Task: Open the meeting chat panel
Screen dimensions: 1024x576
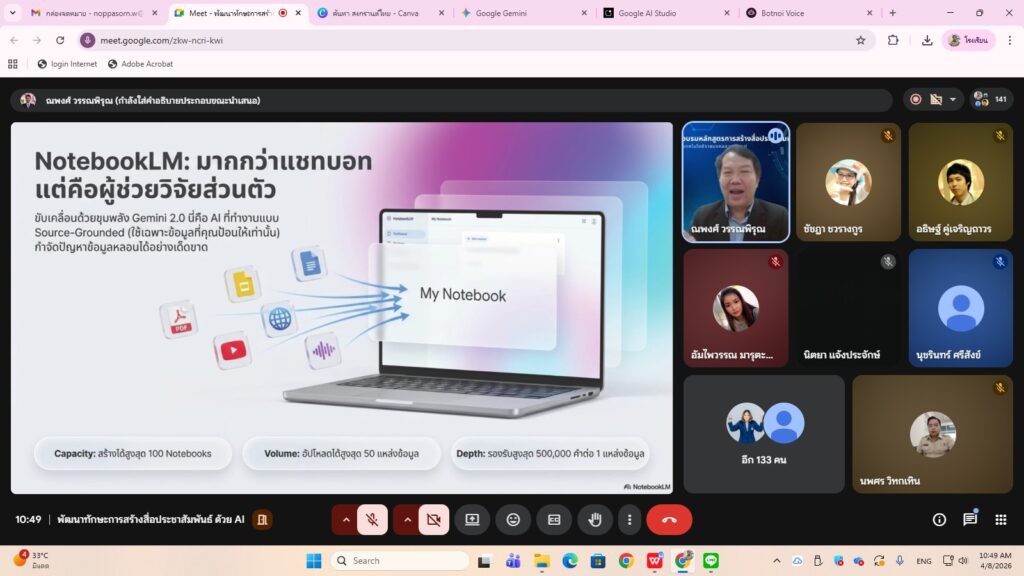Action: pyautogui.click(x=970, y=520)
